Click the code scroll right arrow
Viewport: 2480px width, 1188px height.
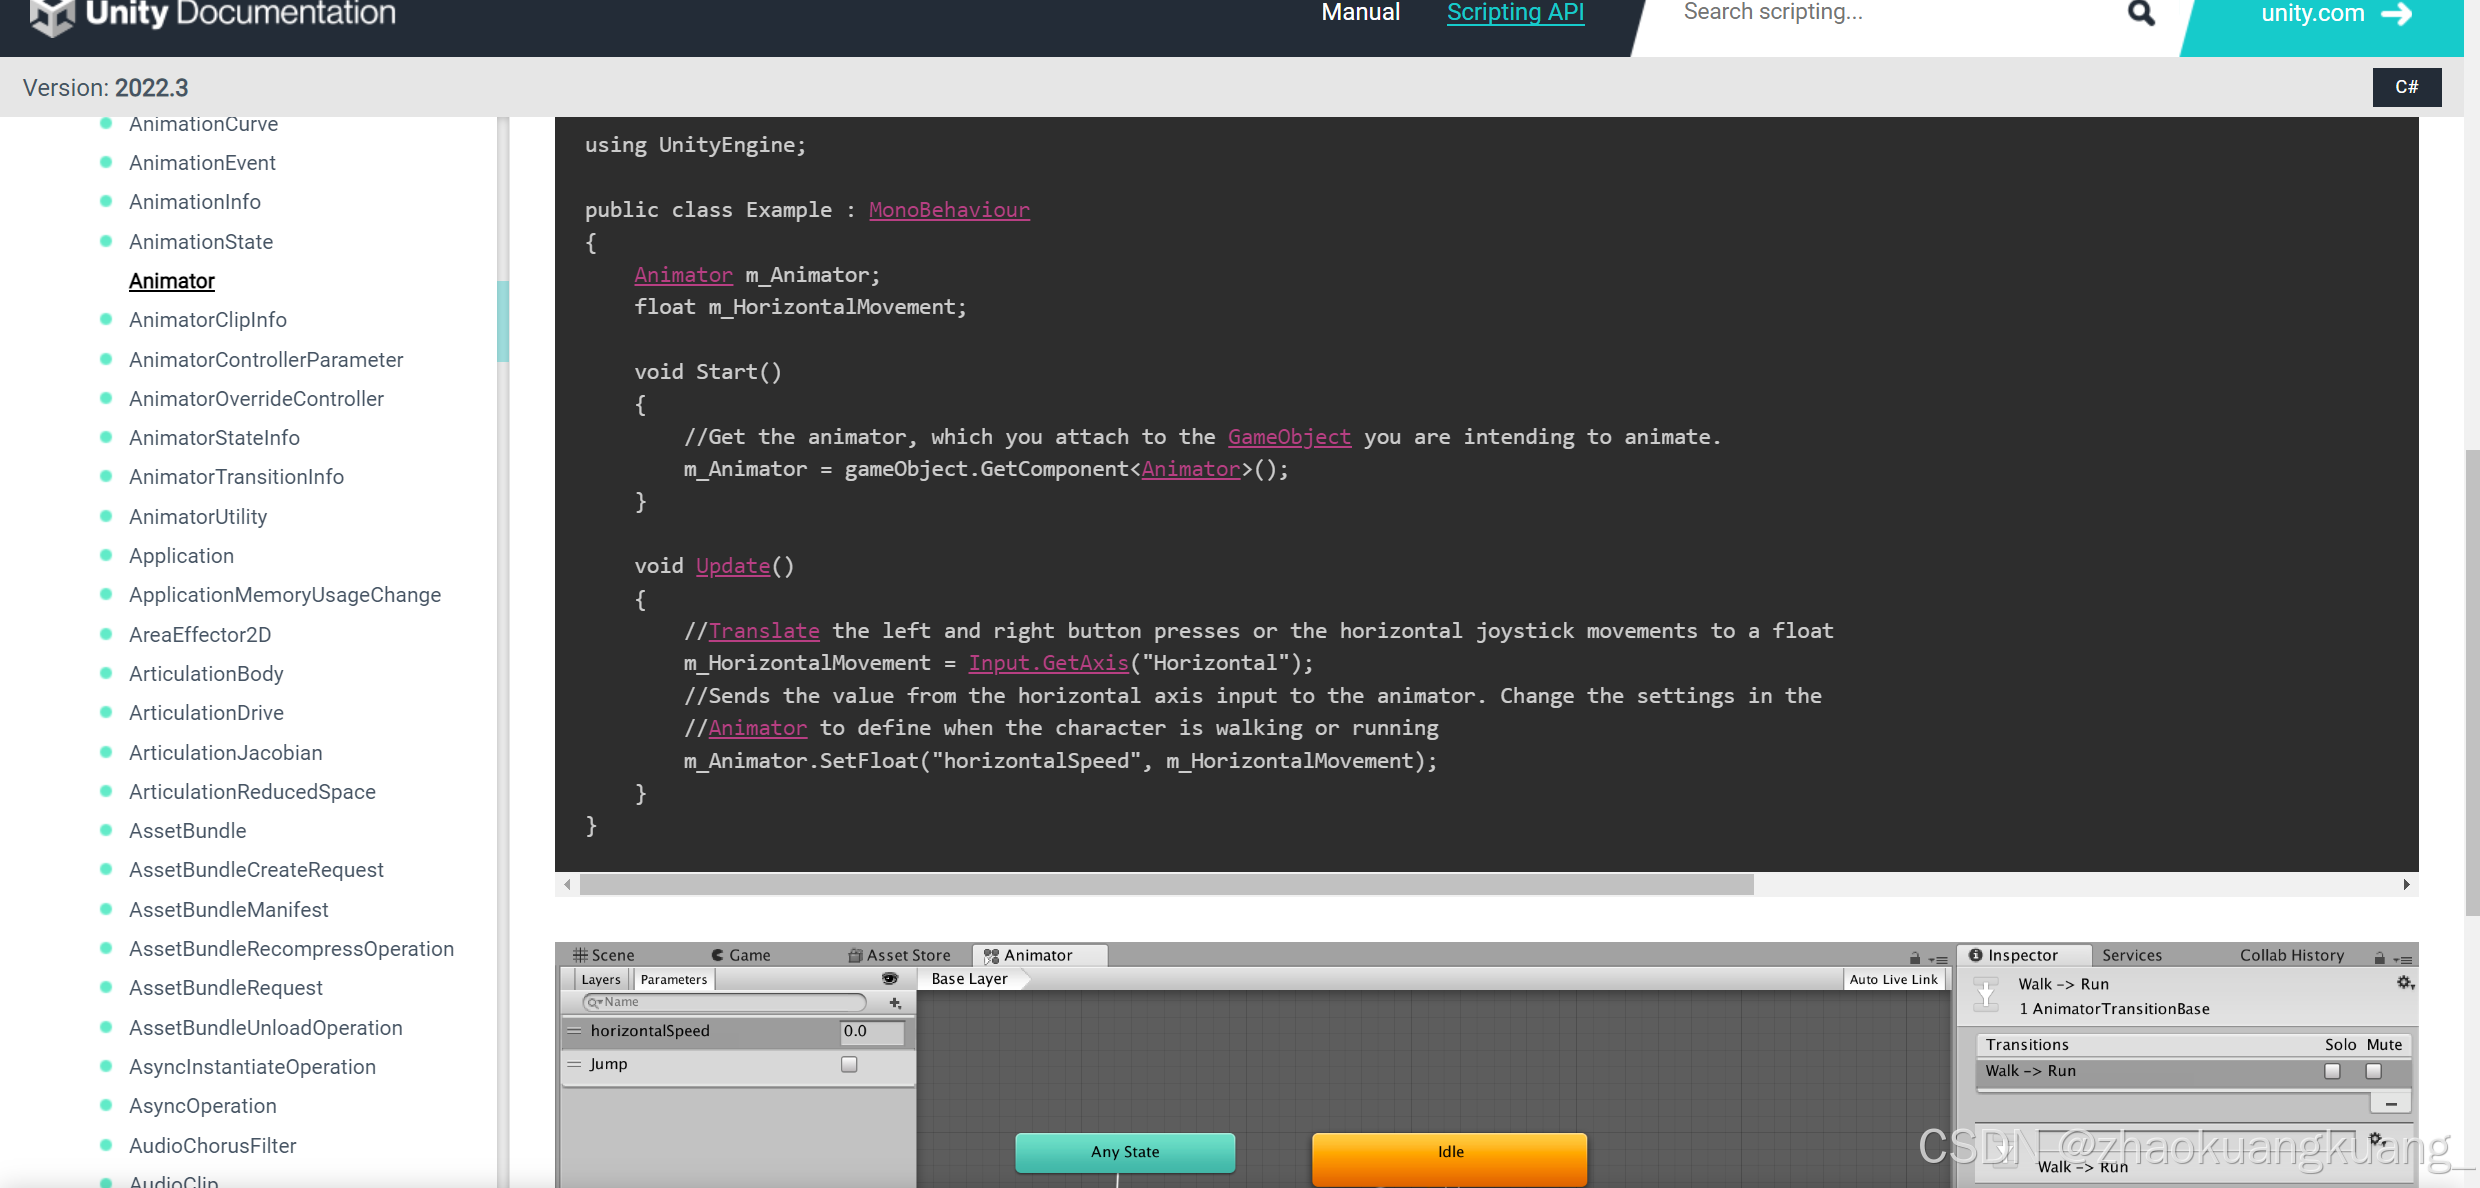pyautogui.click(x=2406, y=884)
